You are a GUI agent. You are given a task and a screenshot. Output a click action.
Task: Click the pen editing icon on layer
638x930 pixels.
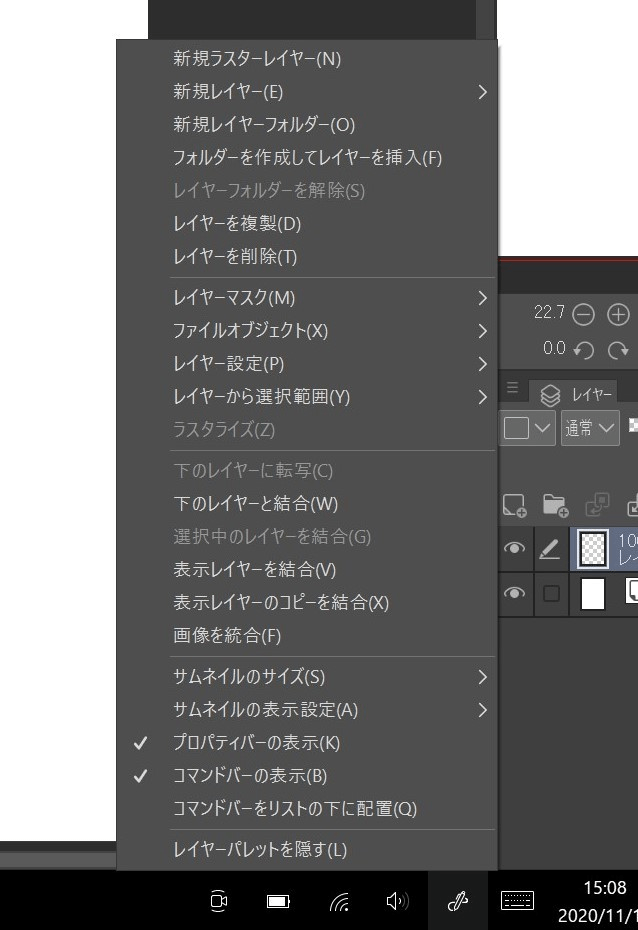[x=550, y=549]
